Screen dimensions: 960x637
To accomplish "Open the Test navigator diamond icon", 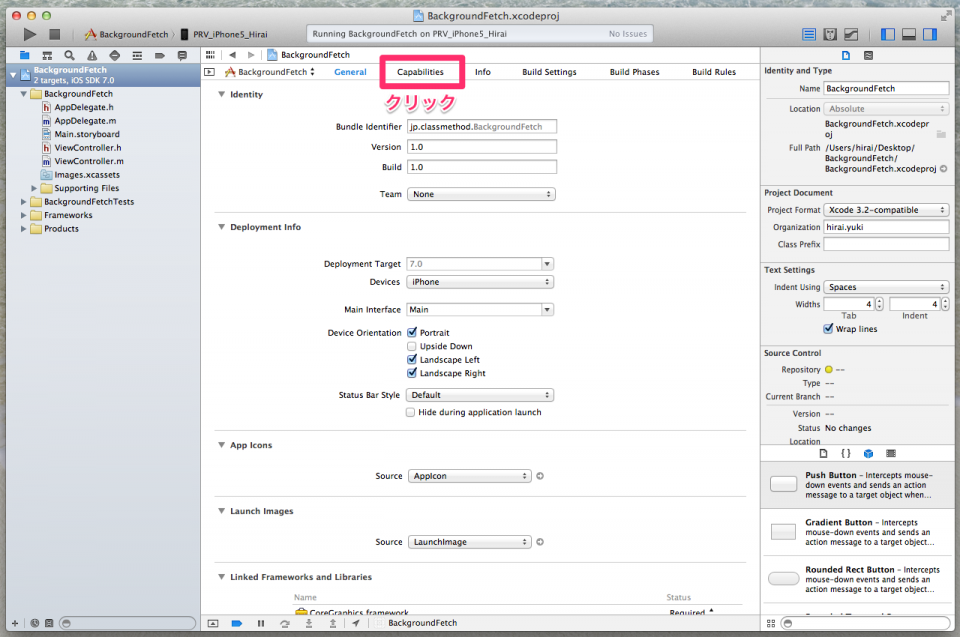I will [114, 55].
